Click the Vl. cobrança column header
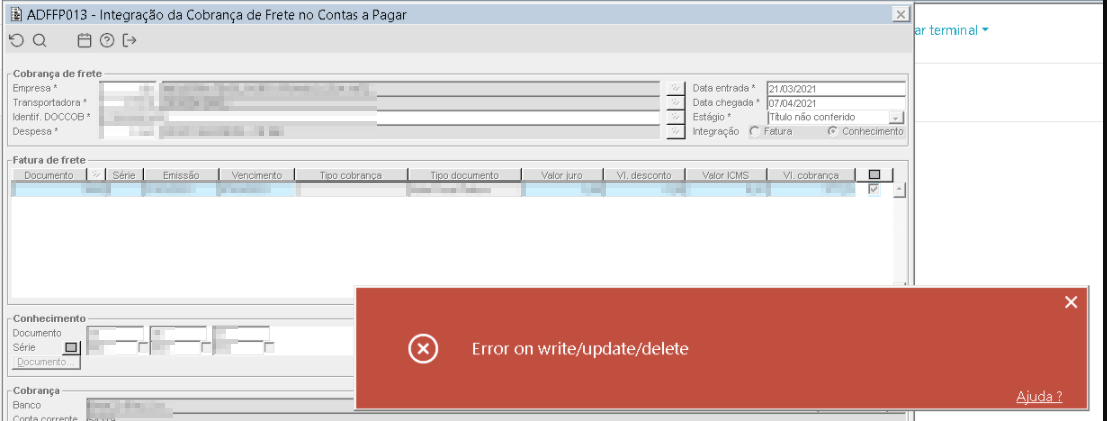The width and height of the screenshot is (1107, 421). (x=812, y=175)
